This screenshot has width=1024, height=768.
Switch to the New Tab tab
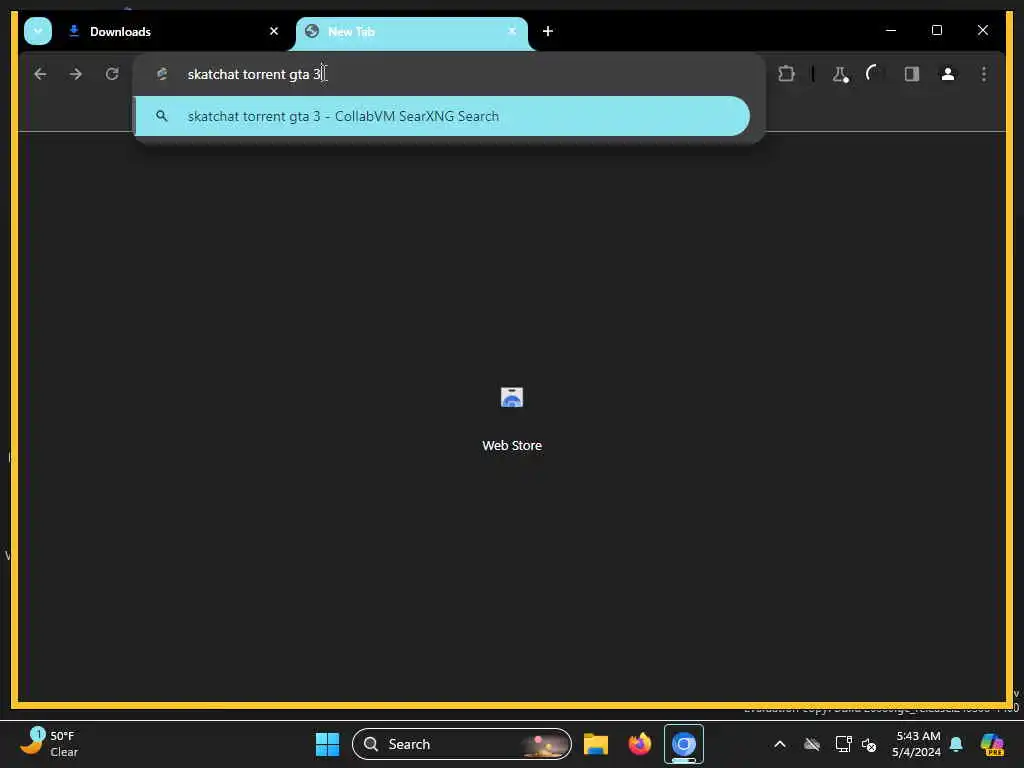point(413,31)
